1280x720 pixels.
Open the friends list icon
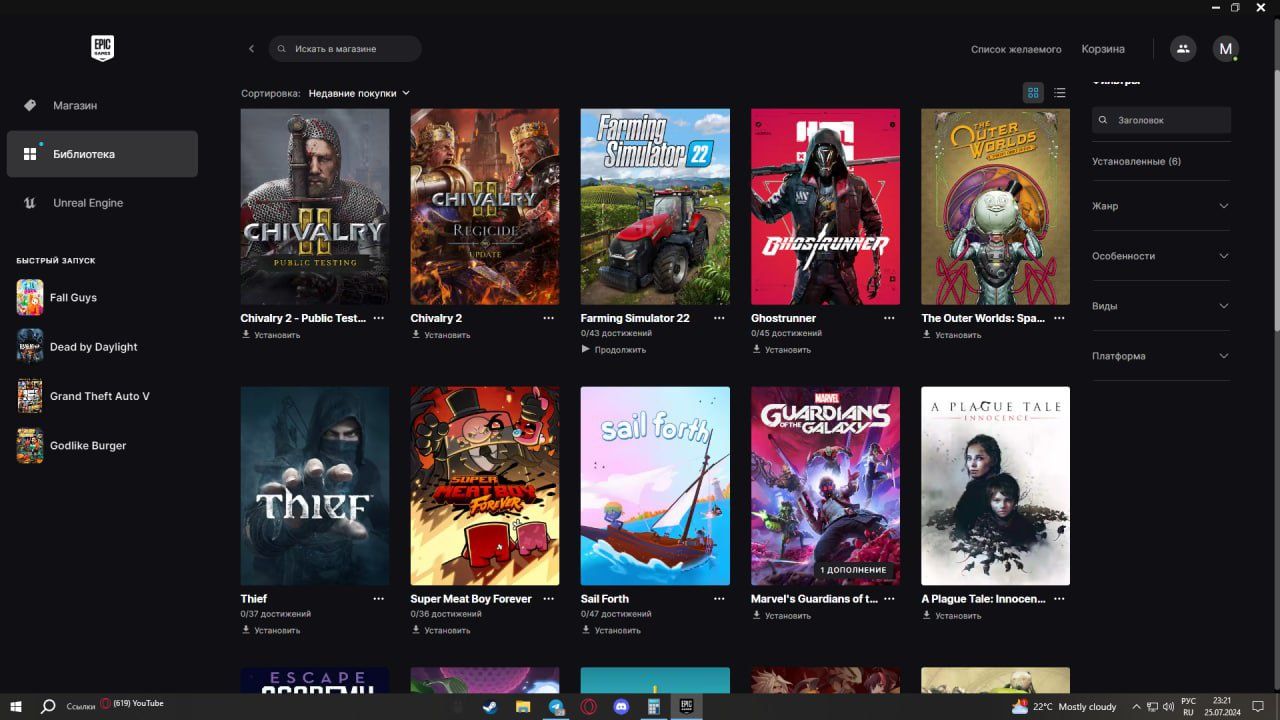(x=1183, y=48)
